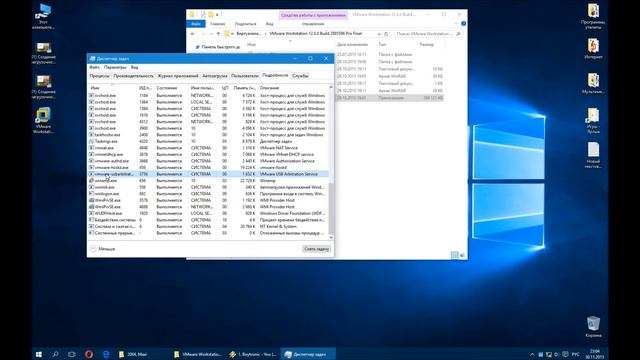This screenshot has width=640, height=360.
Task: Select the wininit.exe process row
Action: pos(208,187)
